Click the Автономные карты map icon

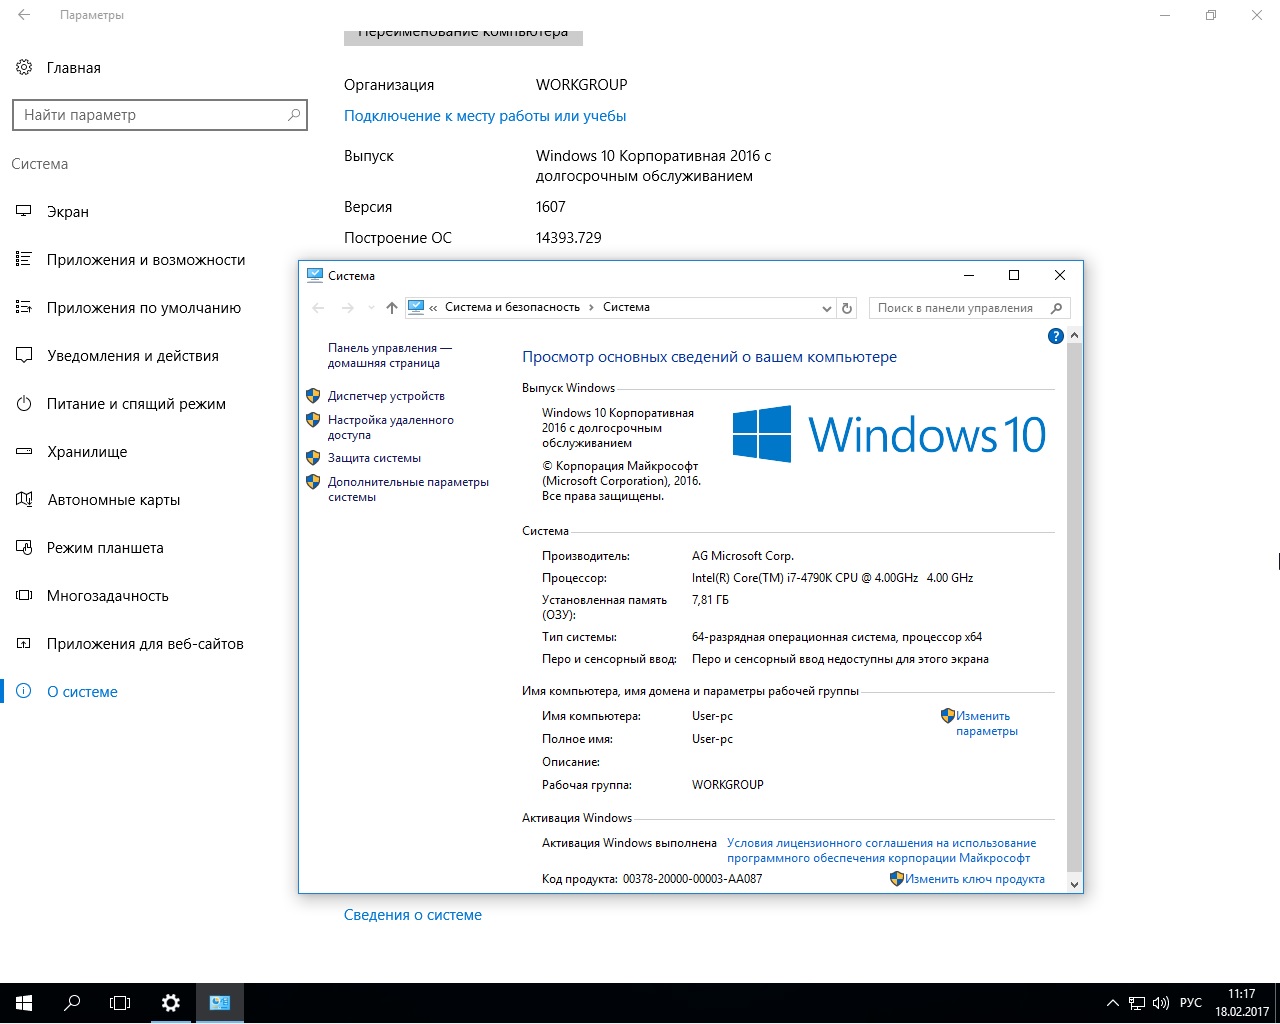tap(24, 500)
